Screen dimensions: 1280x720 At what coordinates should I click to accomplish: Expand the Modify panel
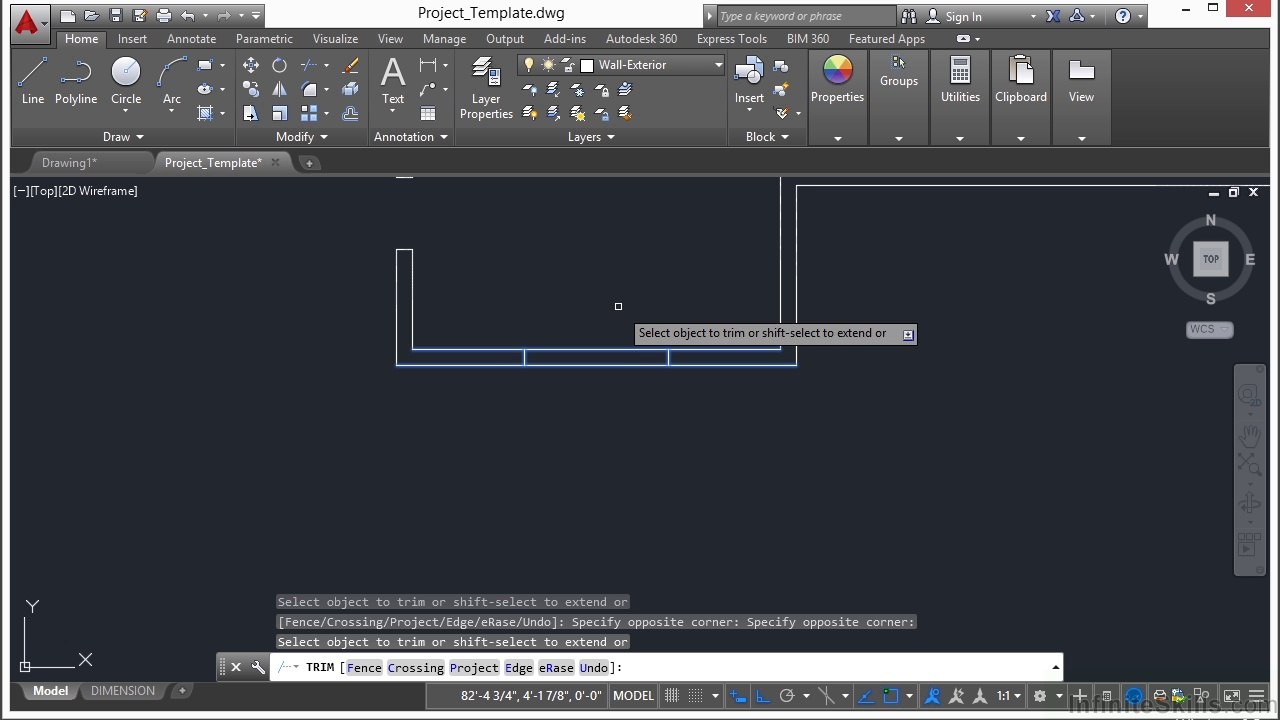click(x=302, y=137)
